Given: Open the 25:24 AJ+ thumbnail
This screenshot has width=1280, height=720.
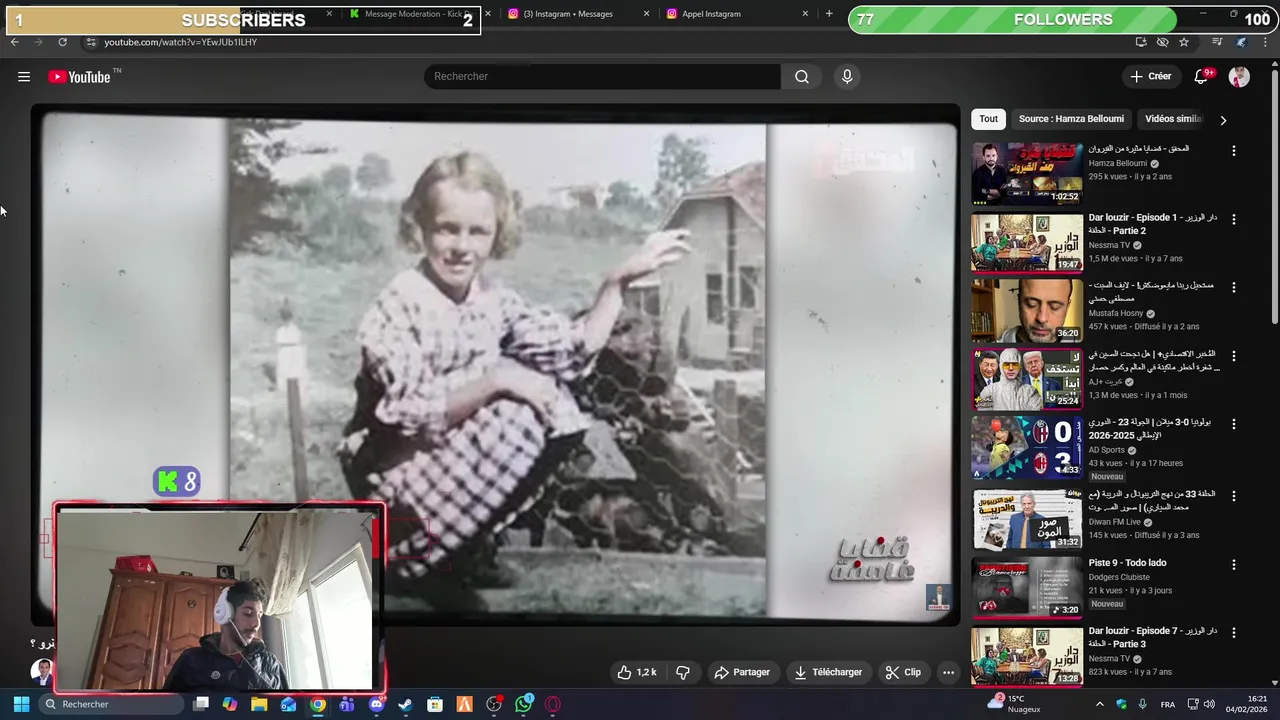Looking at the screenshot, I should tap(1027, 378).
